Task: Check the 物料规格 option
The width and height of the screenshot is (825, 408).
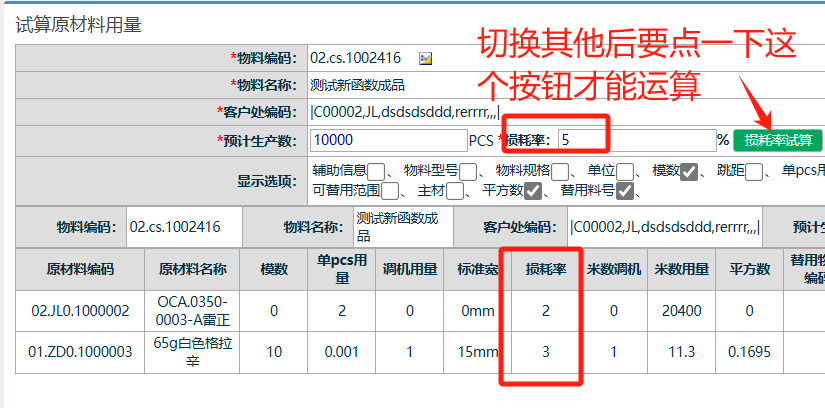Action: tap(560, 172)
